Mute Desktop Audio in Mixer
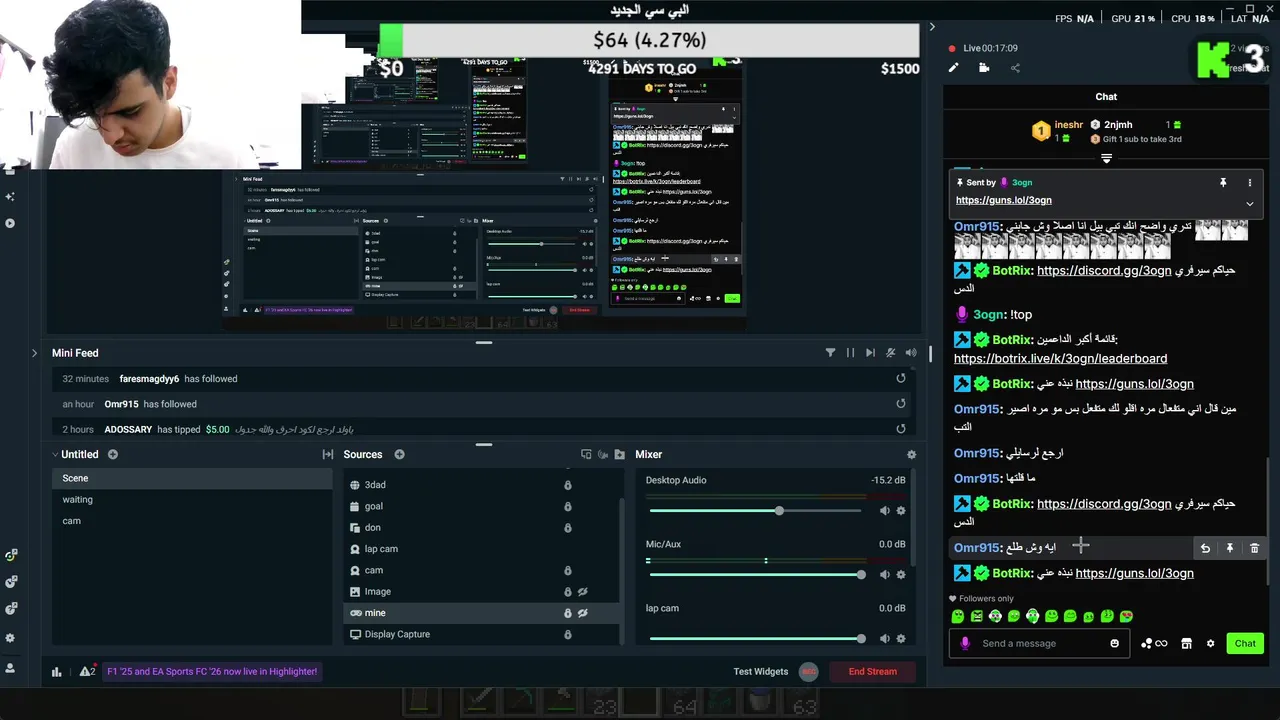 pos(884,511)
